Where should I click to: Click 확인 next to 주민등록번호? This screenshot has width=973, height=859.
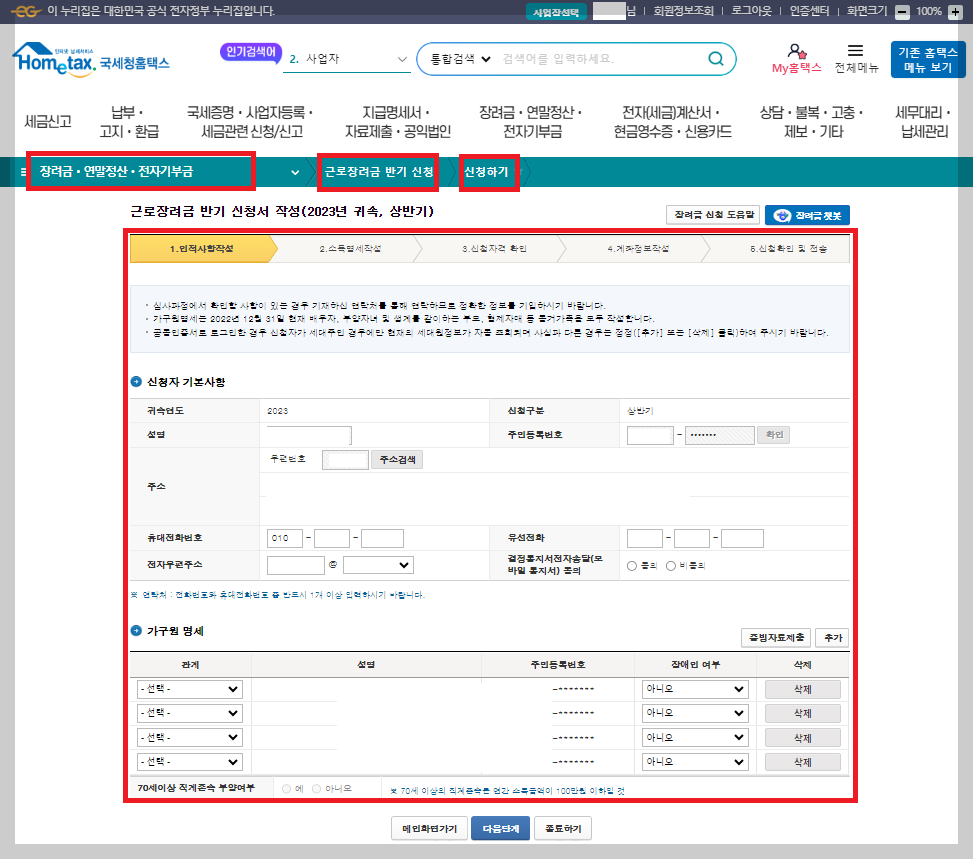[774, 435]
